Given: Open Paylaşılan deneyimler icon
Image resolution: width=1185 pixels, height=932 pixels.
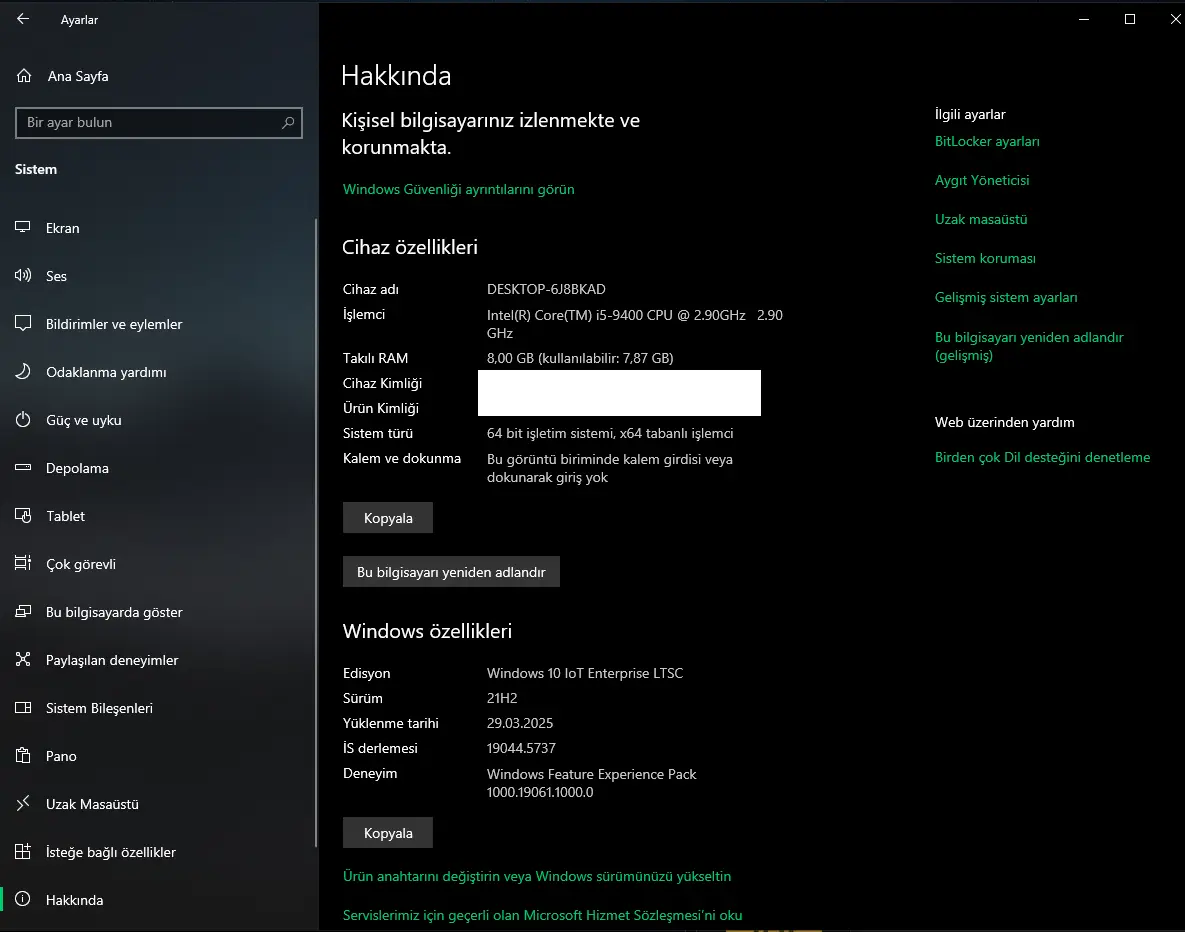Looking at the screenshot, I should (23, 659).
